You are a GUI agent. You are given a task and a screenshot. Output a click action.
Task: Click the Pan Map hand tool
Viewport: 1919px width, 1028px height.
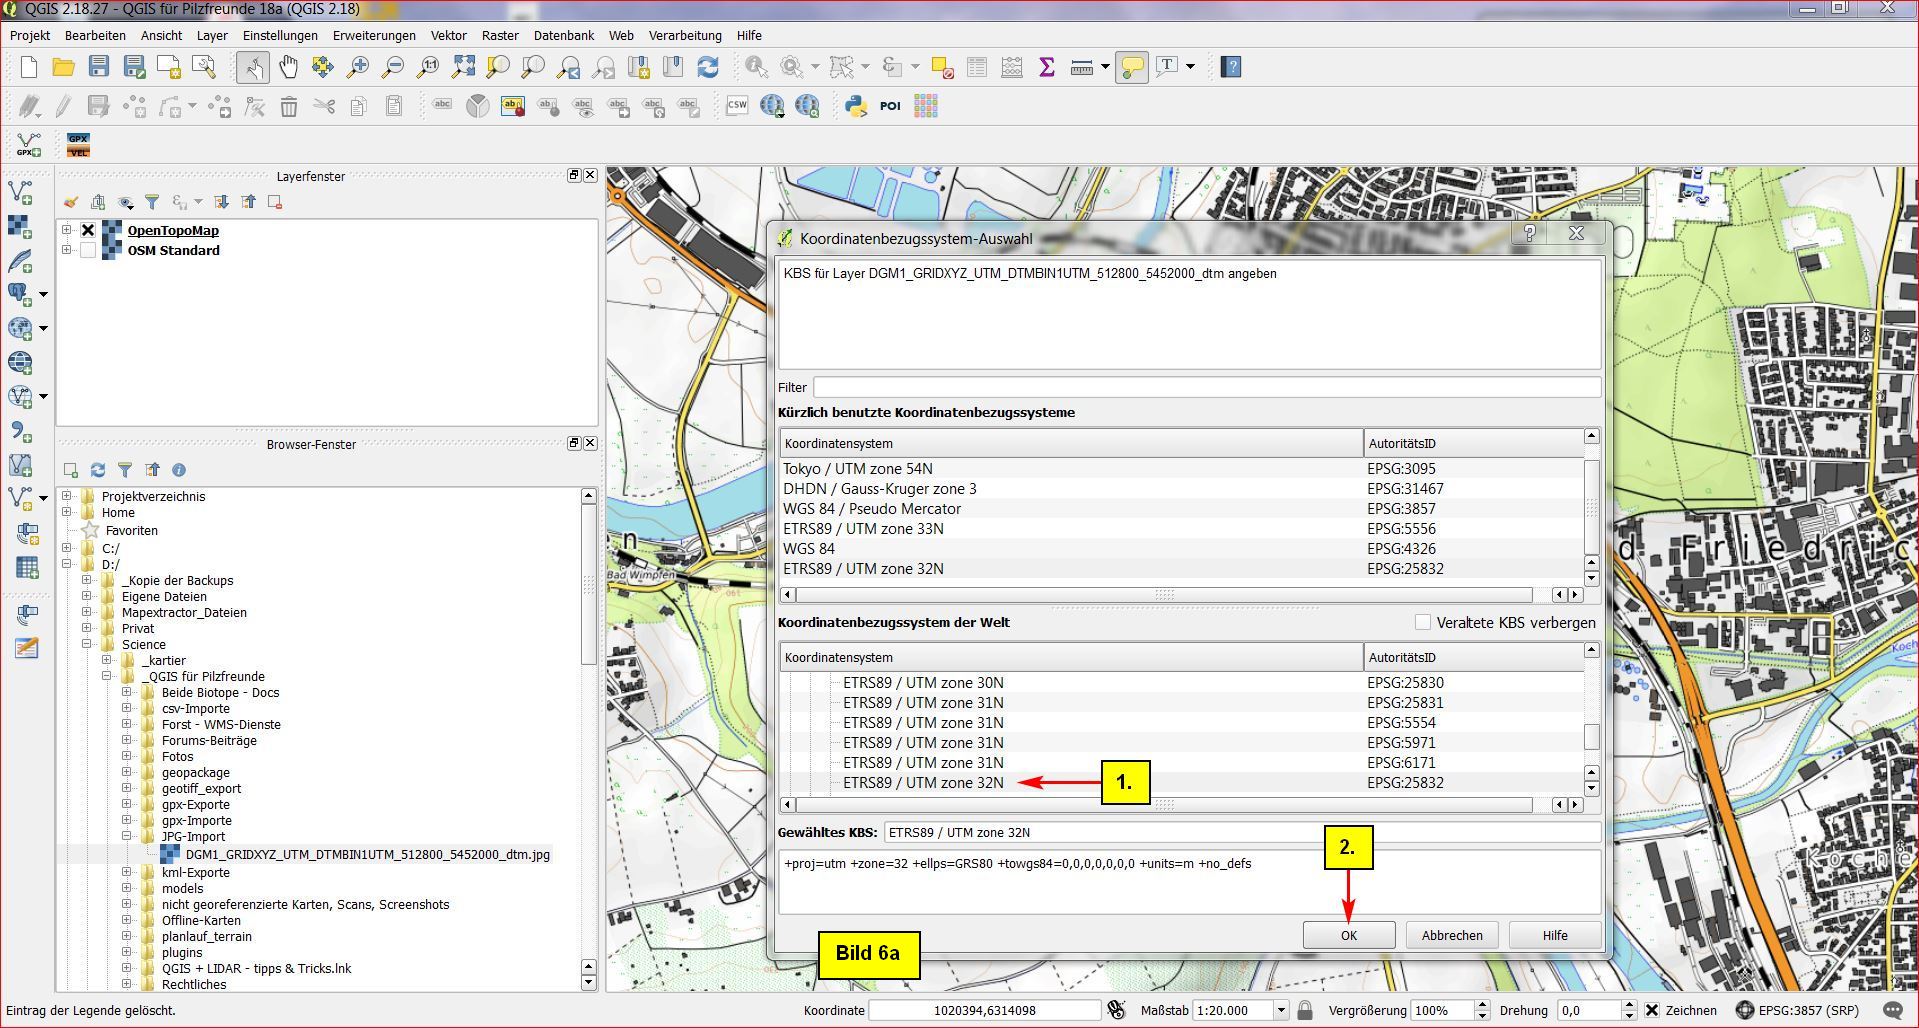click(288, 67)
